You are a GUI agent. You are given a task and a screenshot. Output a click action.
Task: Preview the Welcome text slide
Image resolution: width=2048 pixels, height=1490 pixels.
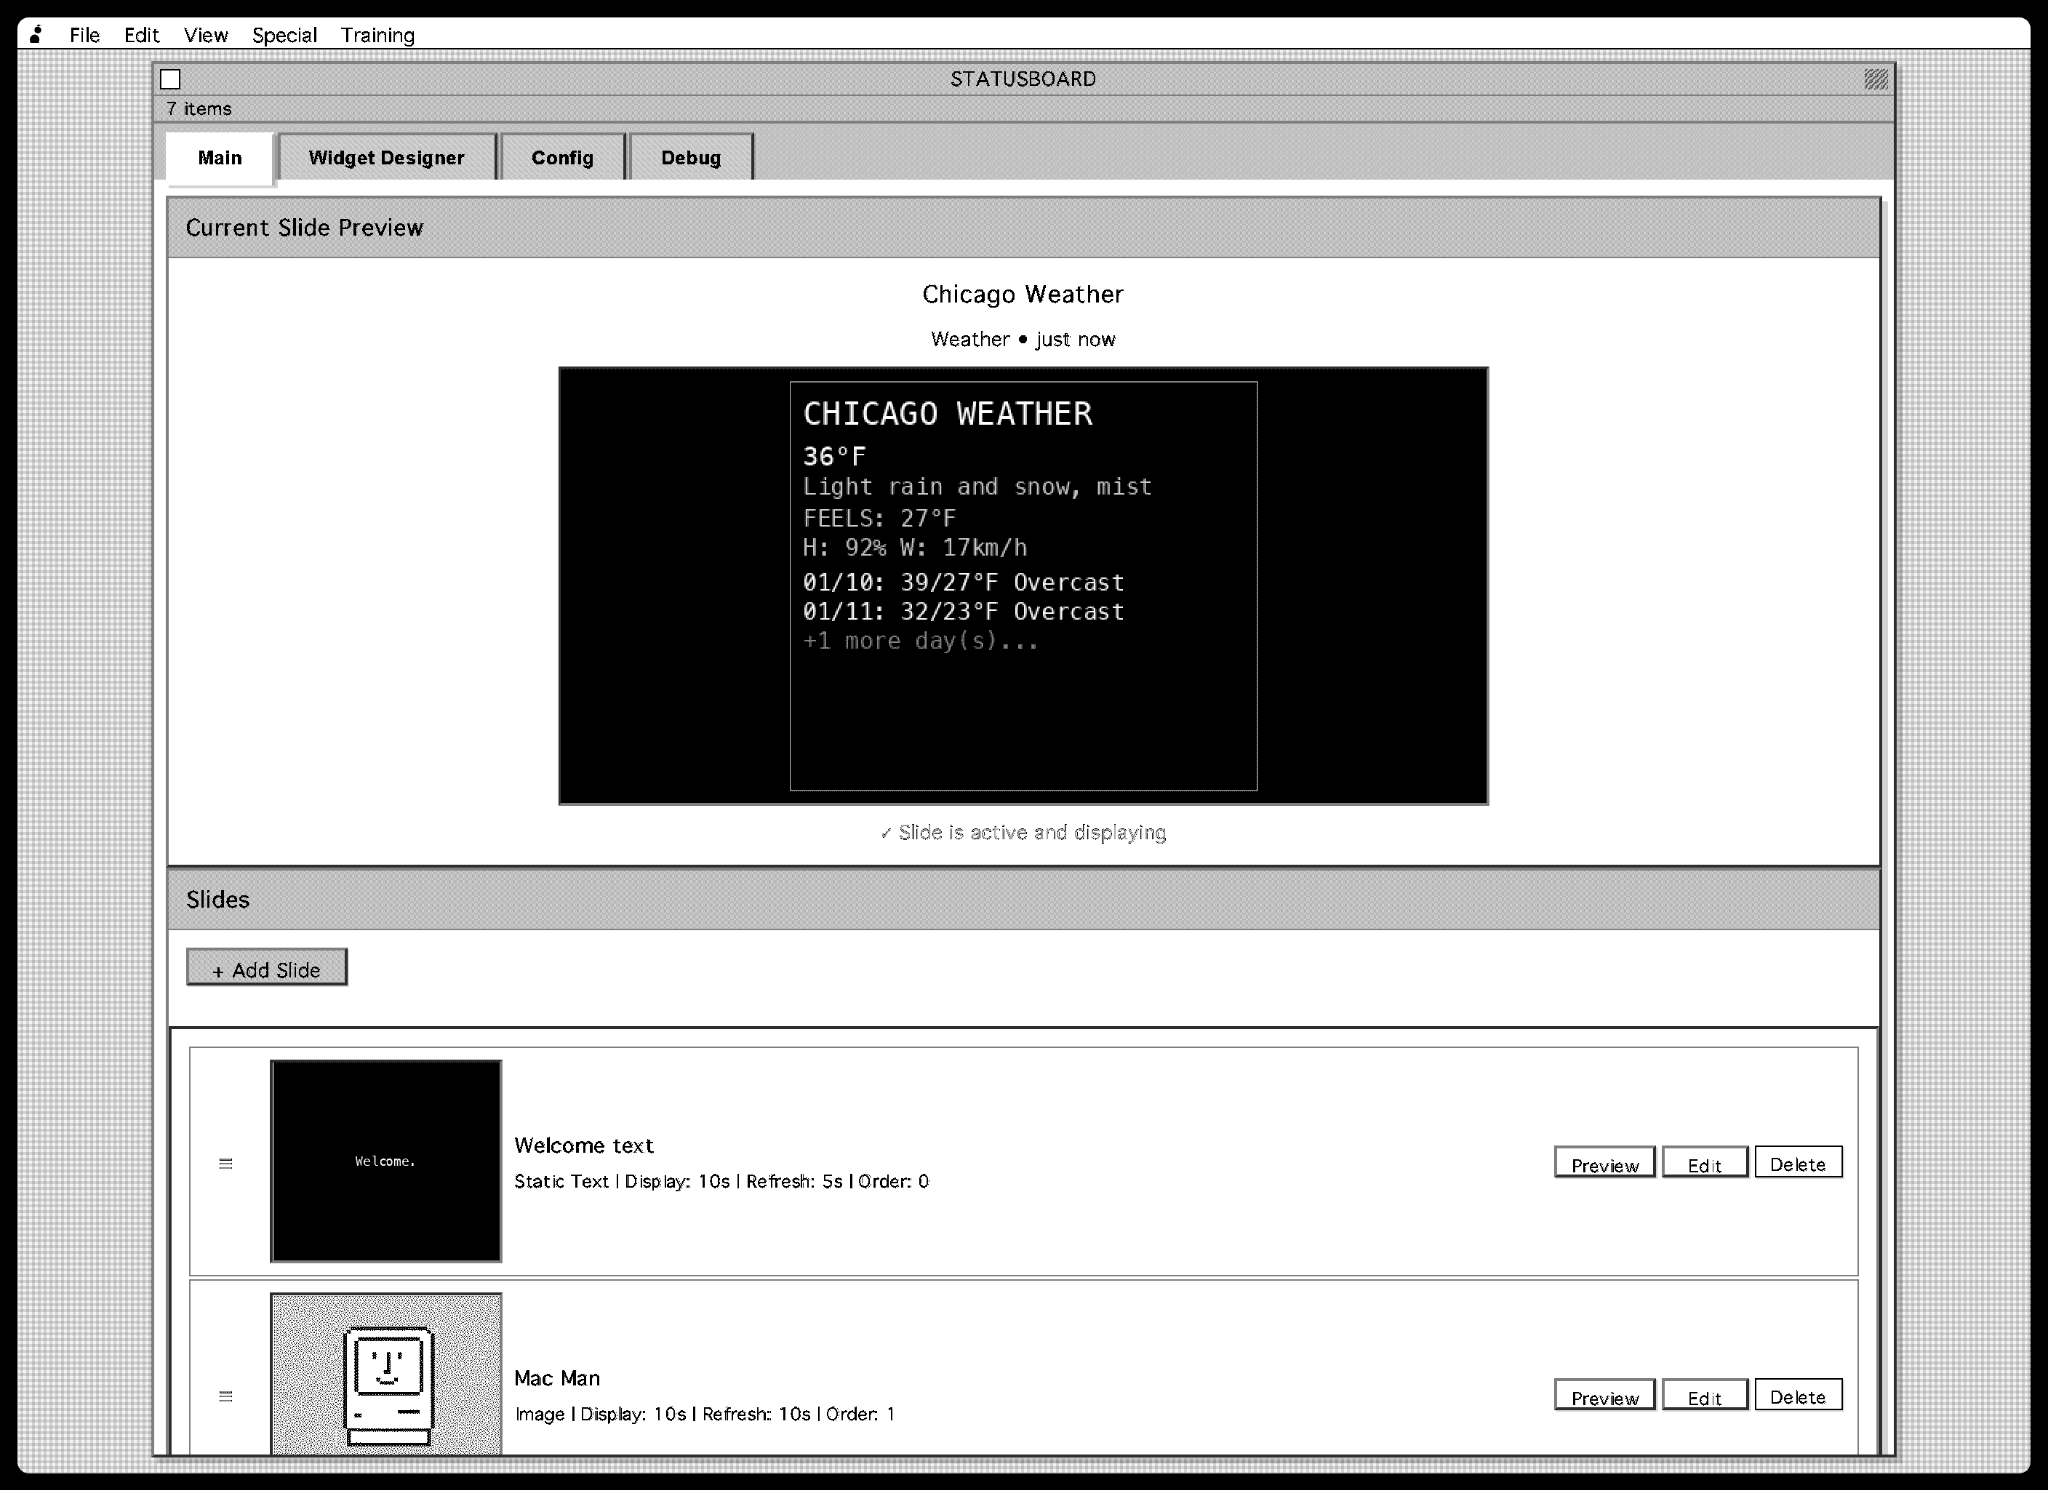point(1604,1164)
